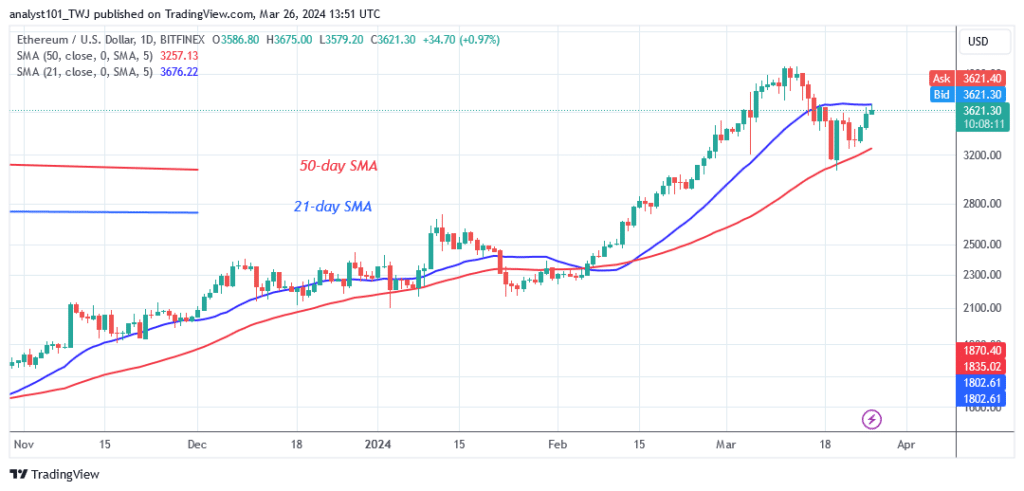
Task: Click the 2024 label on time axis
Action: point(378,444)
